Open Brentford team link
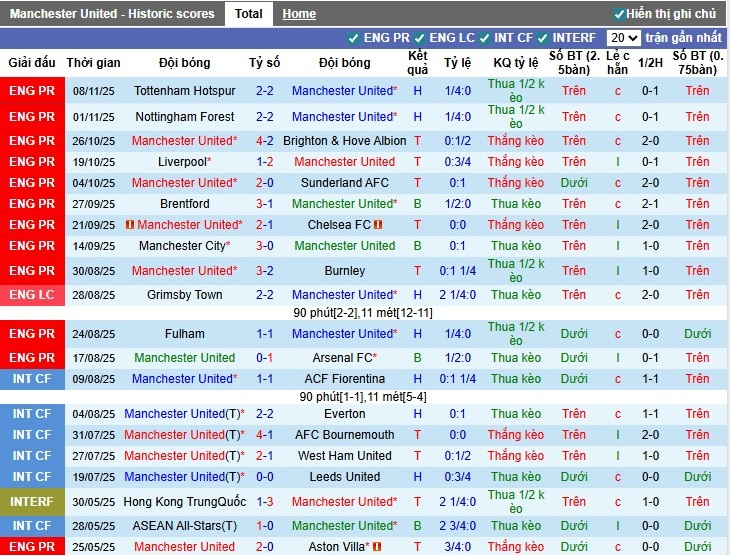Image resolution: width=730 pixels, height=556 pixels. [184, 203]
